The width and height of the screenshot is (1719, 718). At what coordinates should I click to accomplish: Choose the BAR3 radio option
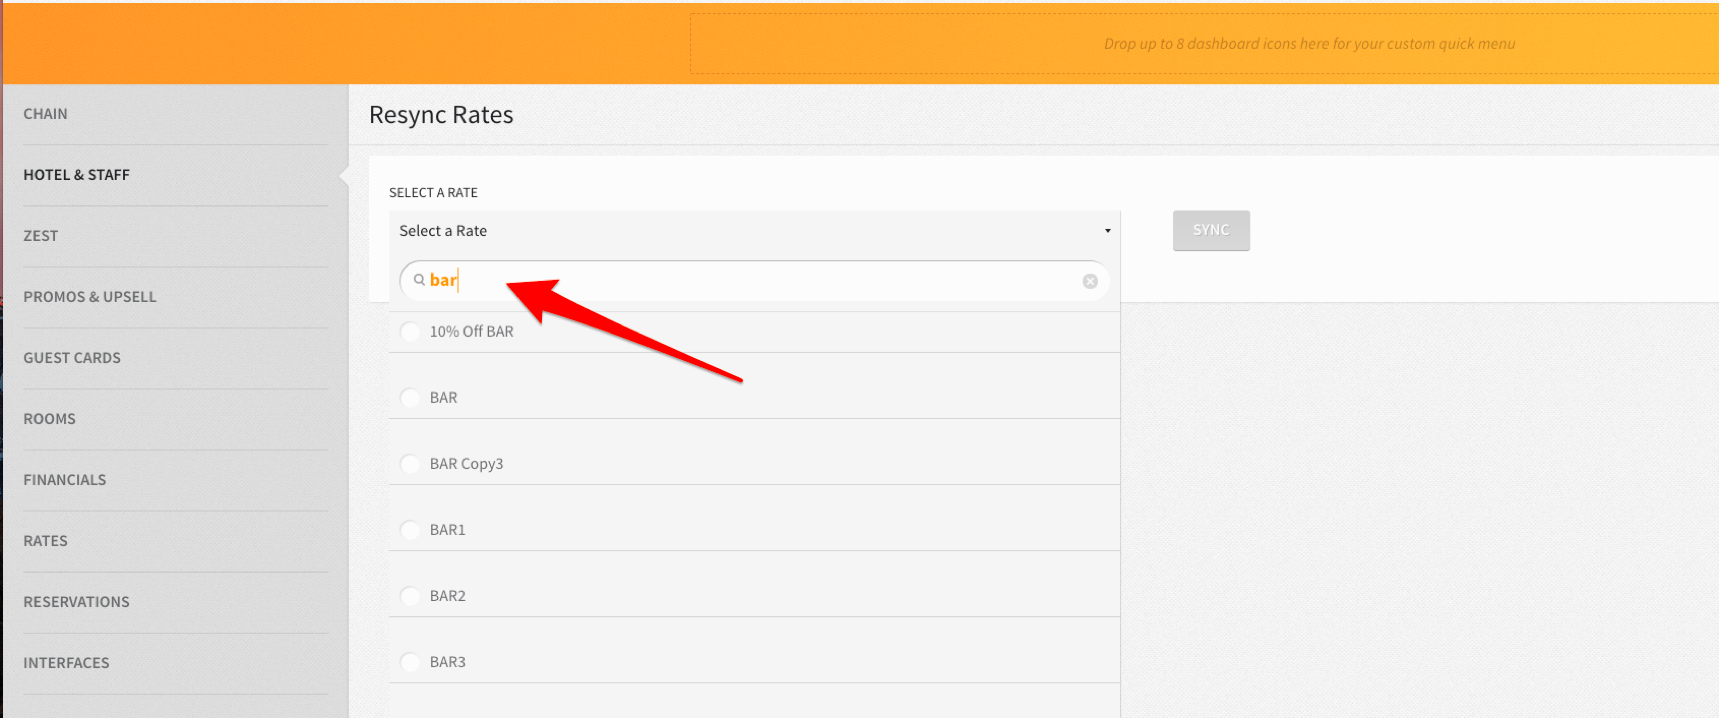[410, 661]
